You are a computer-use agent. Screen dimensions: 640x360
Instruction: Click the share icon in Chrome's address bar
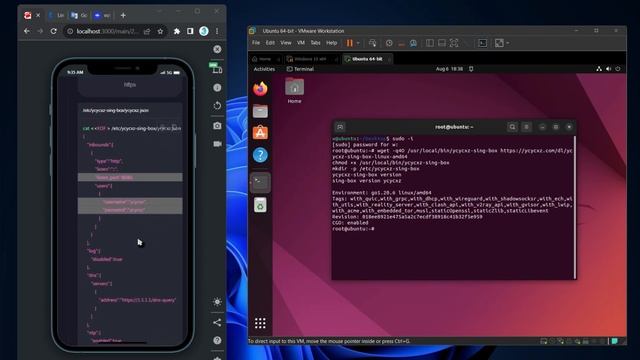(x=147, y=31)
